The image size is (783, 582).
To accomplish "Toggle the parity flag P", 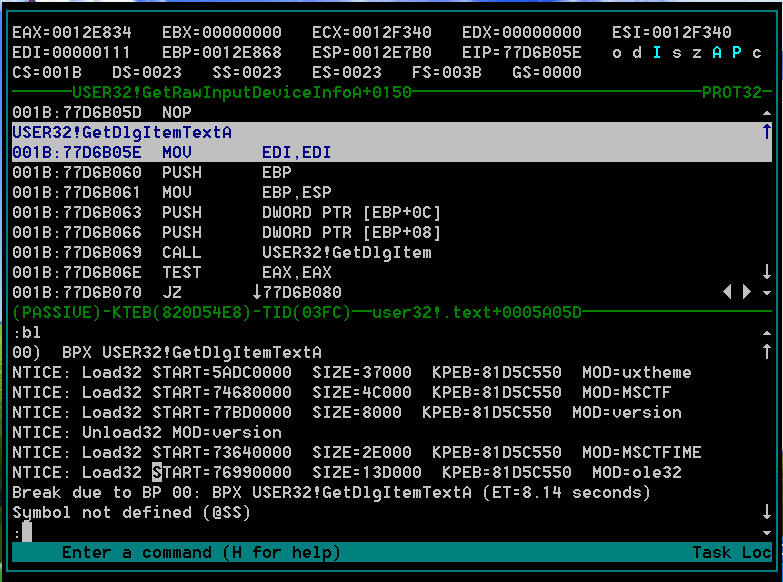I will tap(737, 52).
